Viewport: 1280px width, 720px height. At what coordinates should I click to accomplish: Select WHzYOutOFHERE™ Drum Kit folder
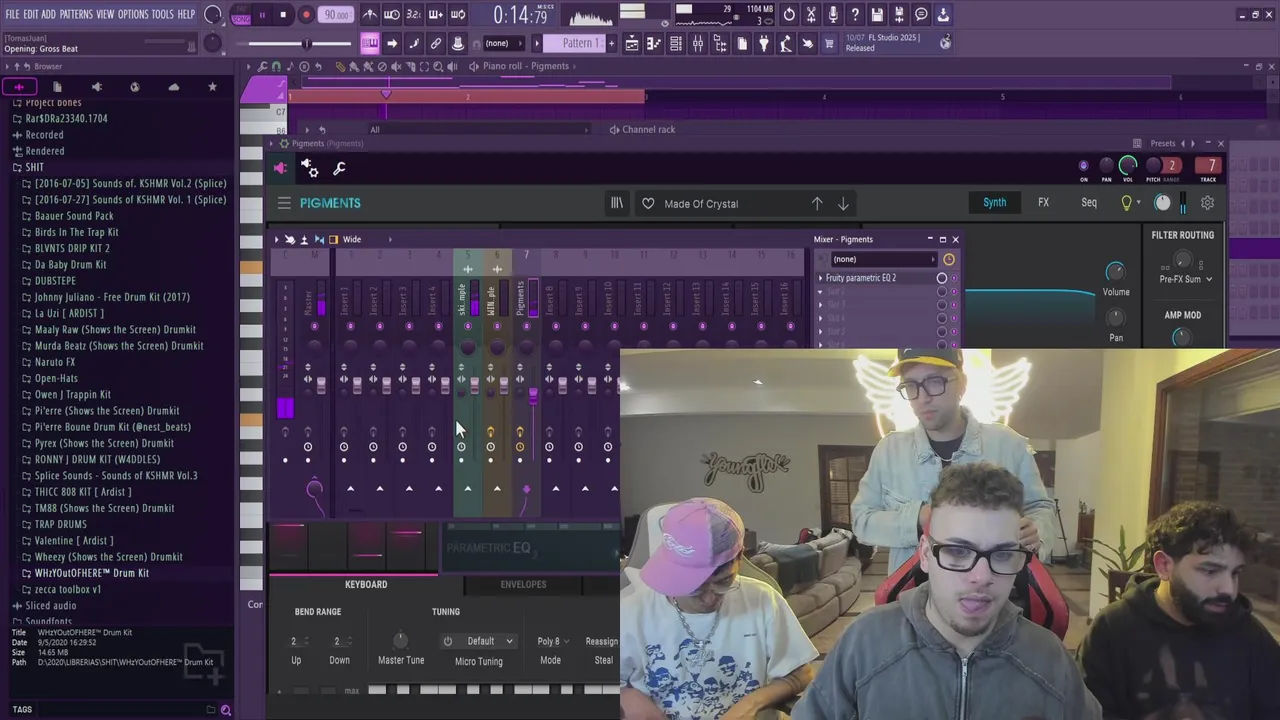point(92,573)
